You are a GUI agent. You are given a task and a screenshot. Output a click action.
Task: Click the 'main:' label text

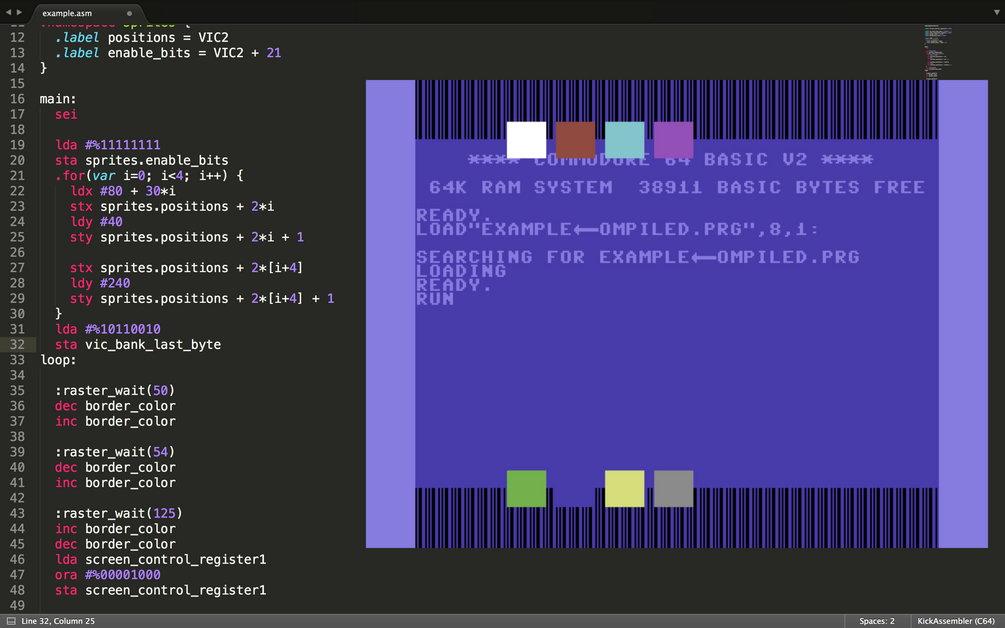pos(58,99)
